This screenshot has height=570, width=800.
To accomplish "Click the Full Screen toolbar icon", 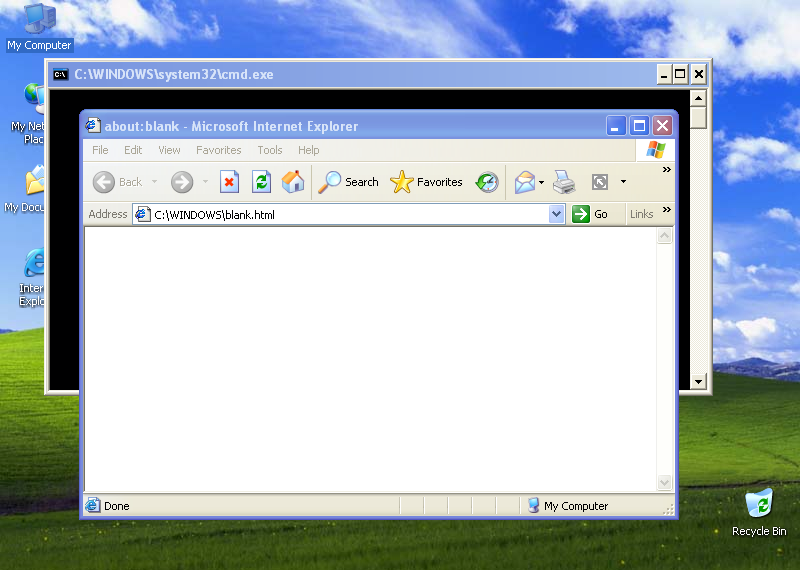I will (599, 182).
